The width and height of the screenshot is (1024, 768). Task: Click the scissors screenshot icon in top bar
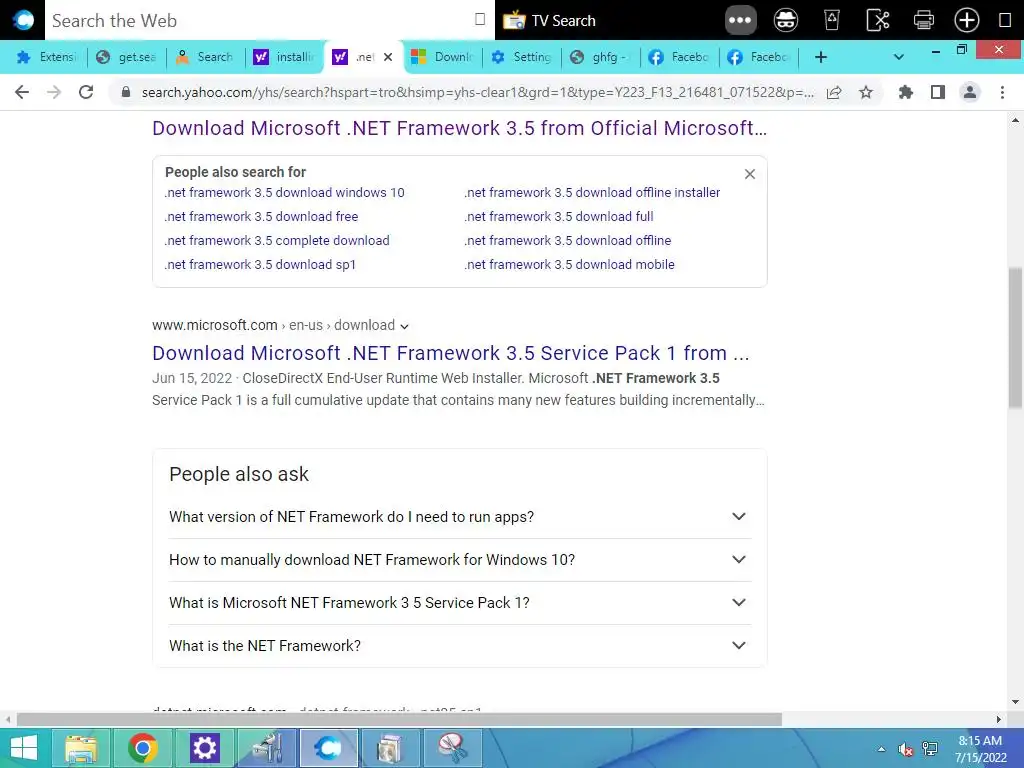878,20
